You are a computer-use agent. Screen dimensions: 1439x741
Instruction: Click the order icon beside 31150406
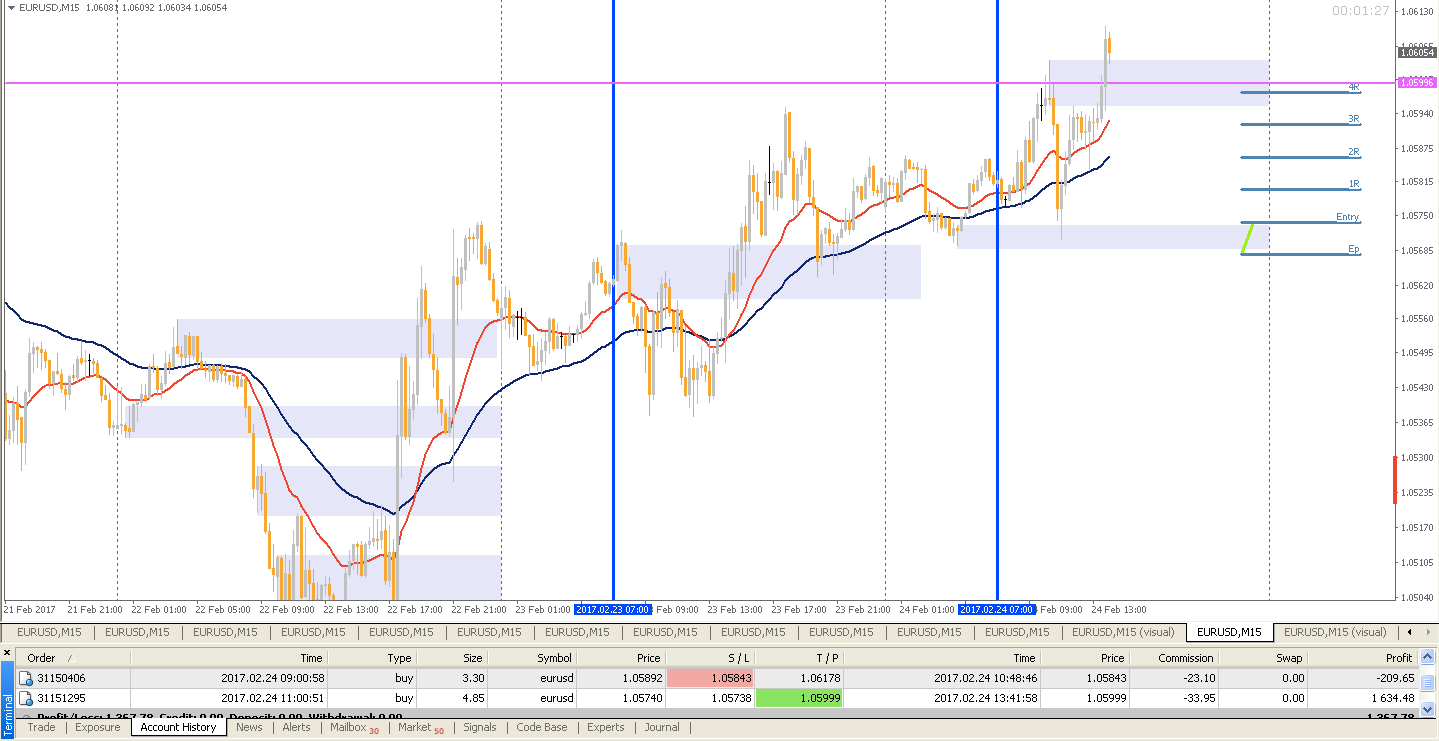pyautogui.click(x=26, y=678)
